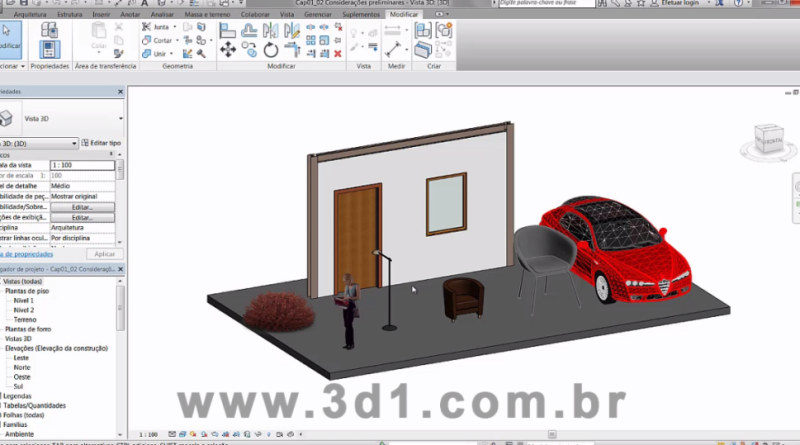This screenshot has width=800, height=445.
Task: Toggle Properties palette button in ribbon
Action: 49,50
